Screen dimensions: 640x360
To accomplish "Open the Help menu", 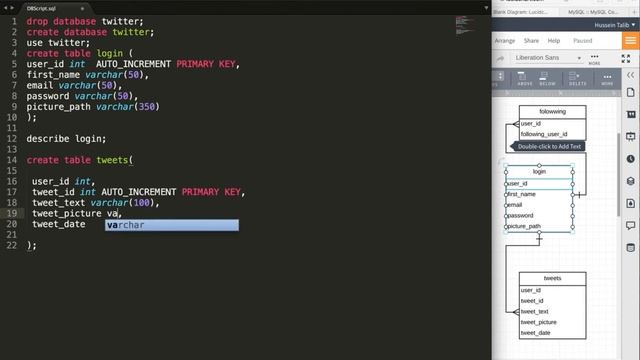I will (x=553, y=41).
